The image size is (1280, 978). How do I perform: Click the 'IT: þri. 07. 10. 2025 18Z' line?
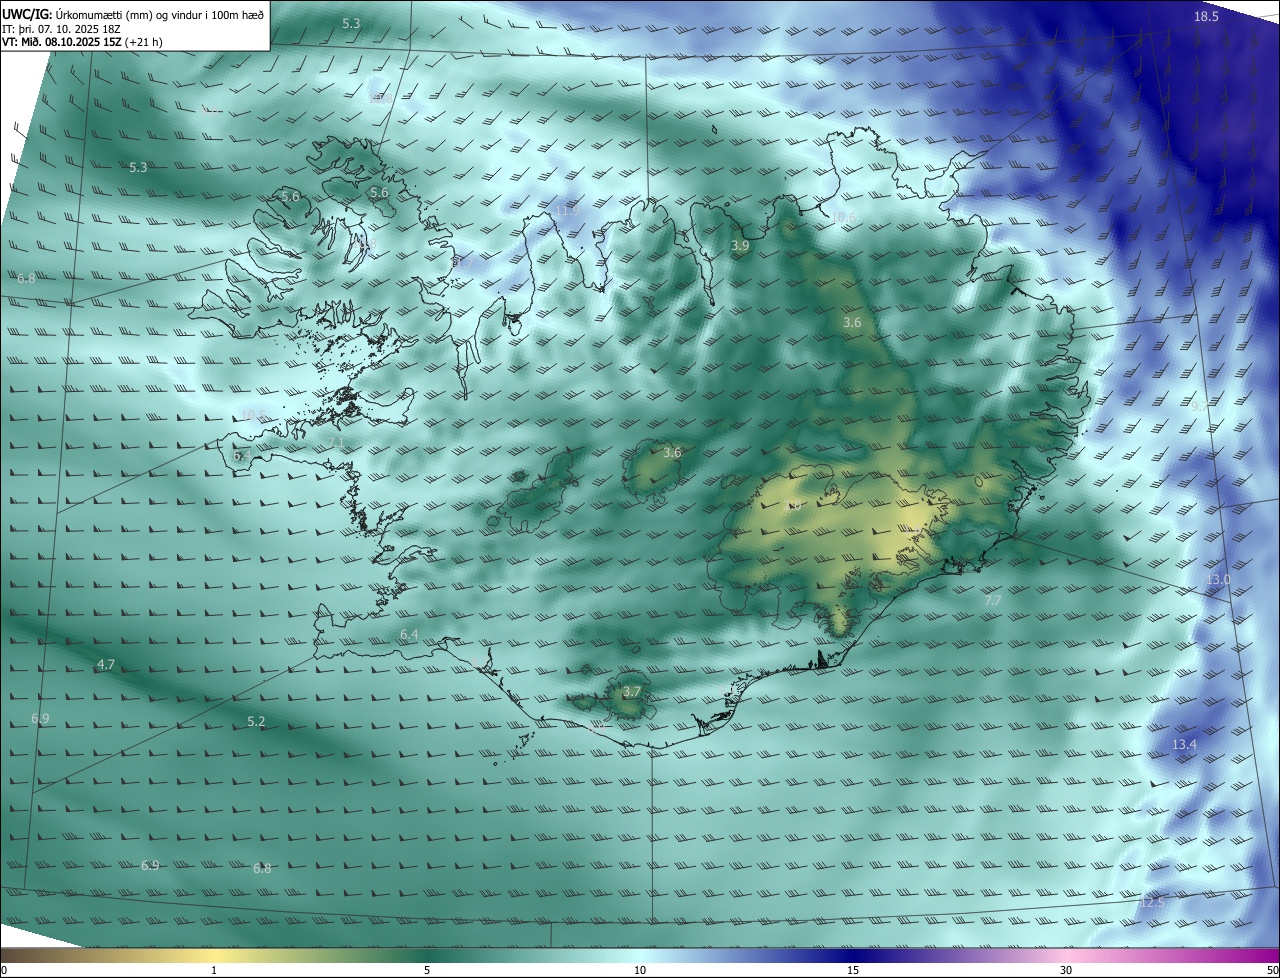(62, 29)
